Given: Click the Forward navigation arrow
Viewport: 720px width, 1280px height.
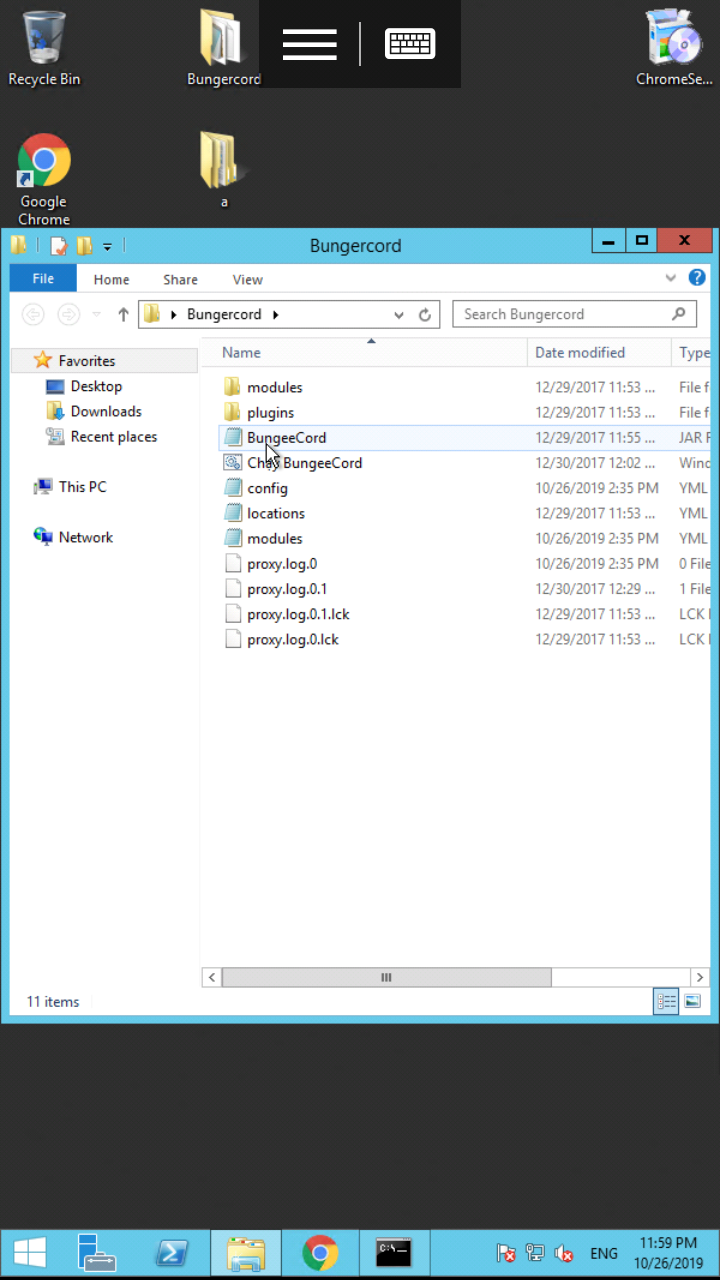Looking at the screenshot, I should [x=68, y=314].
